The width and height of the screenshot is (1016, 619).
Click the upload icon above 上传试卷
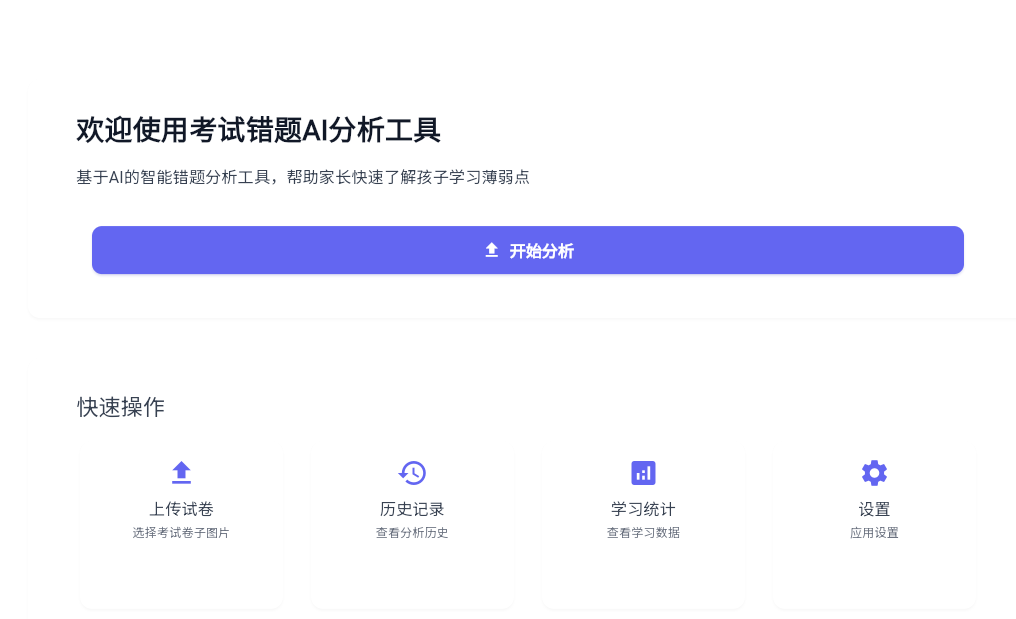tap(181, 472)
